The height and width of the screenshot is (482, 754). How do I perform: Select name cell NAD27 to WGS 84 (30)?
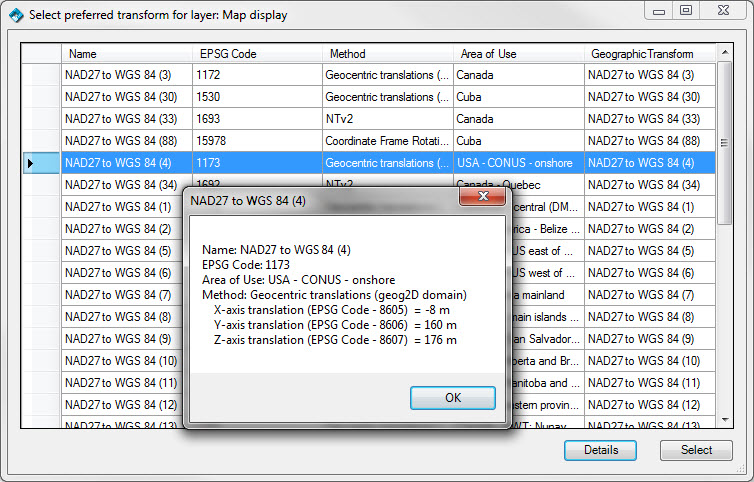pos(127,97)
